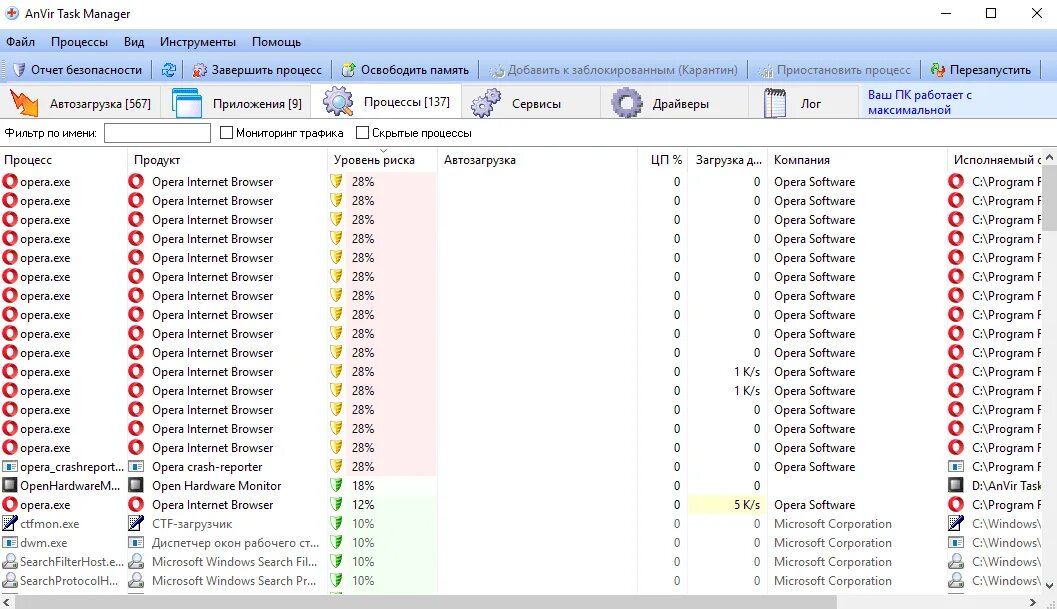Select the Microsoft Windows Search Fil... cell

(227, 561)
